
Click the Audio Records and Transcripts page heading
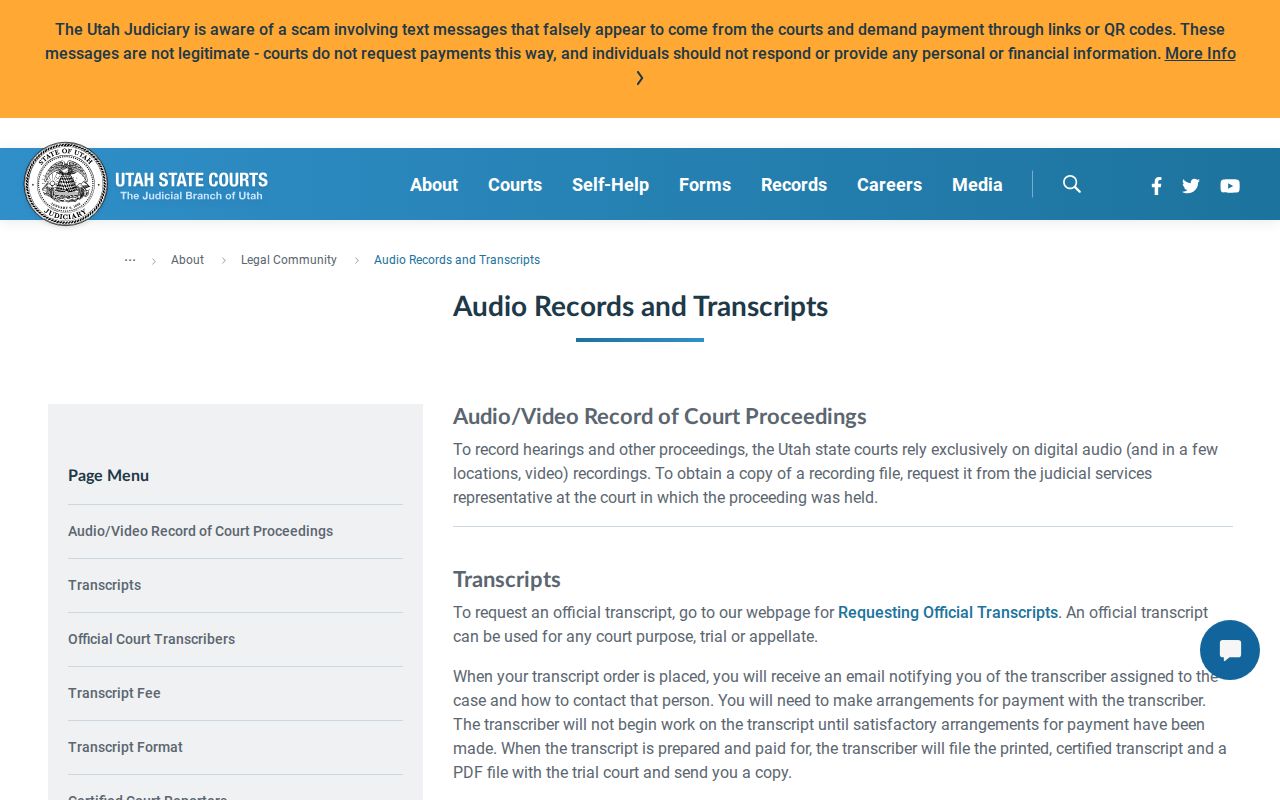click(640, 306)
